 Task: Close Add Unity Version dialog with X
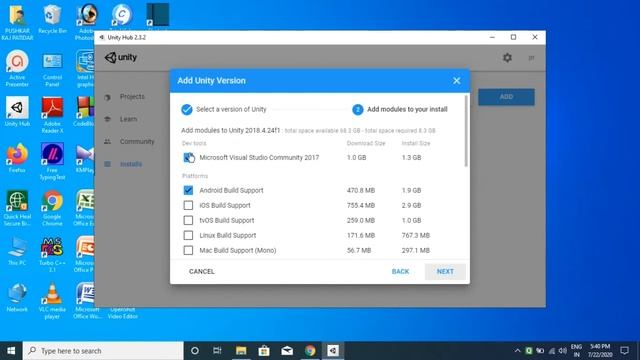click(x=456, y=81)
